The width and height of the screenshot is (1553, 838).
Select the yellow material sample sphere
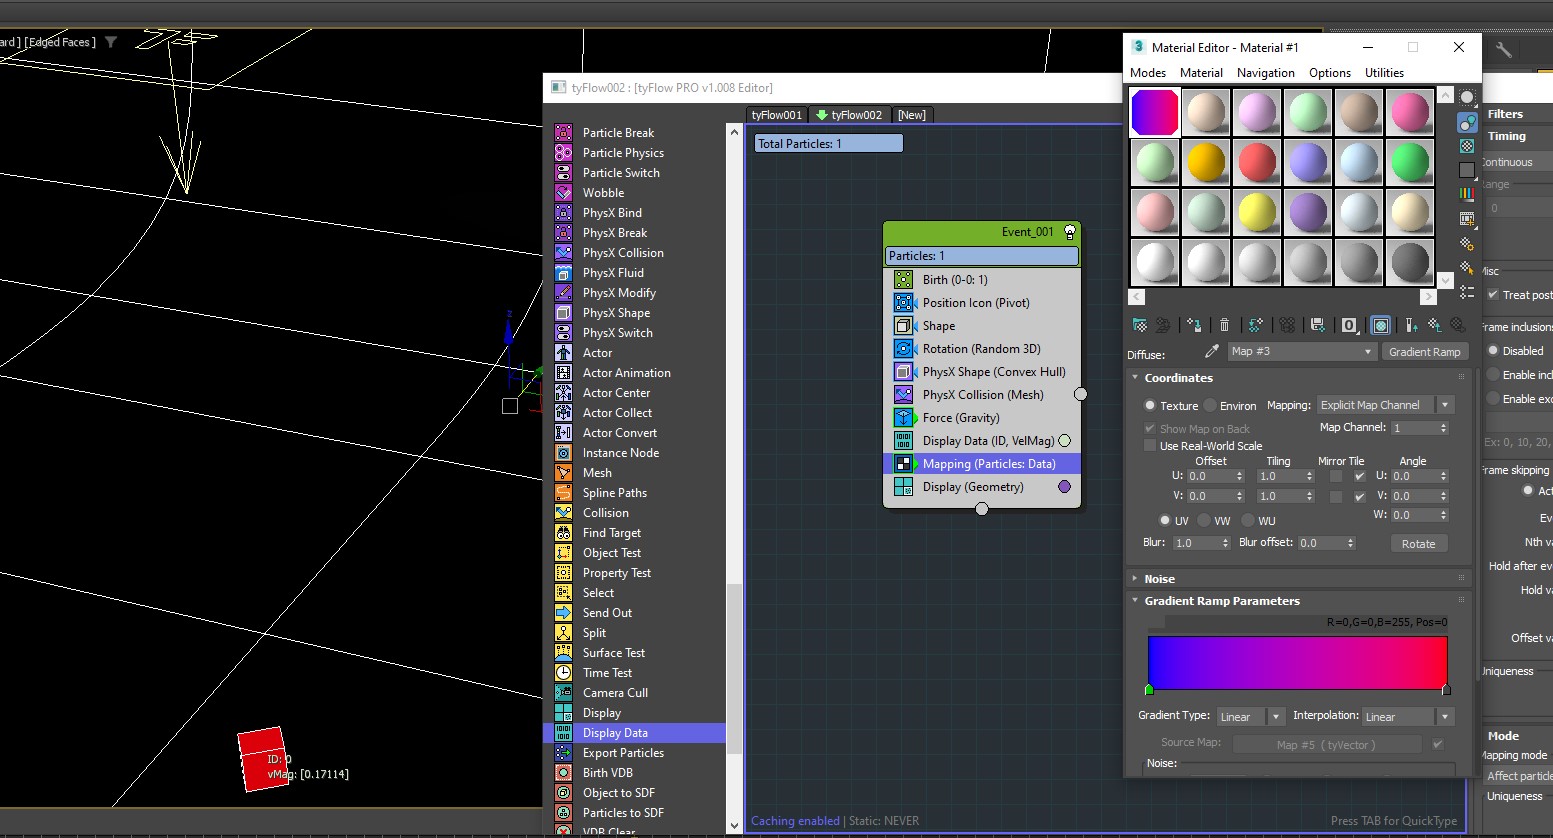pyautogui.click(x=1257, y=212)
